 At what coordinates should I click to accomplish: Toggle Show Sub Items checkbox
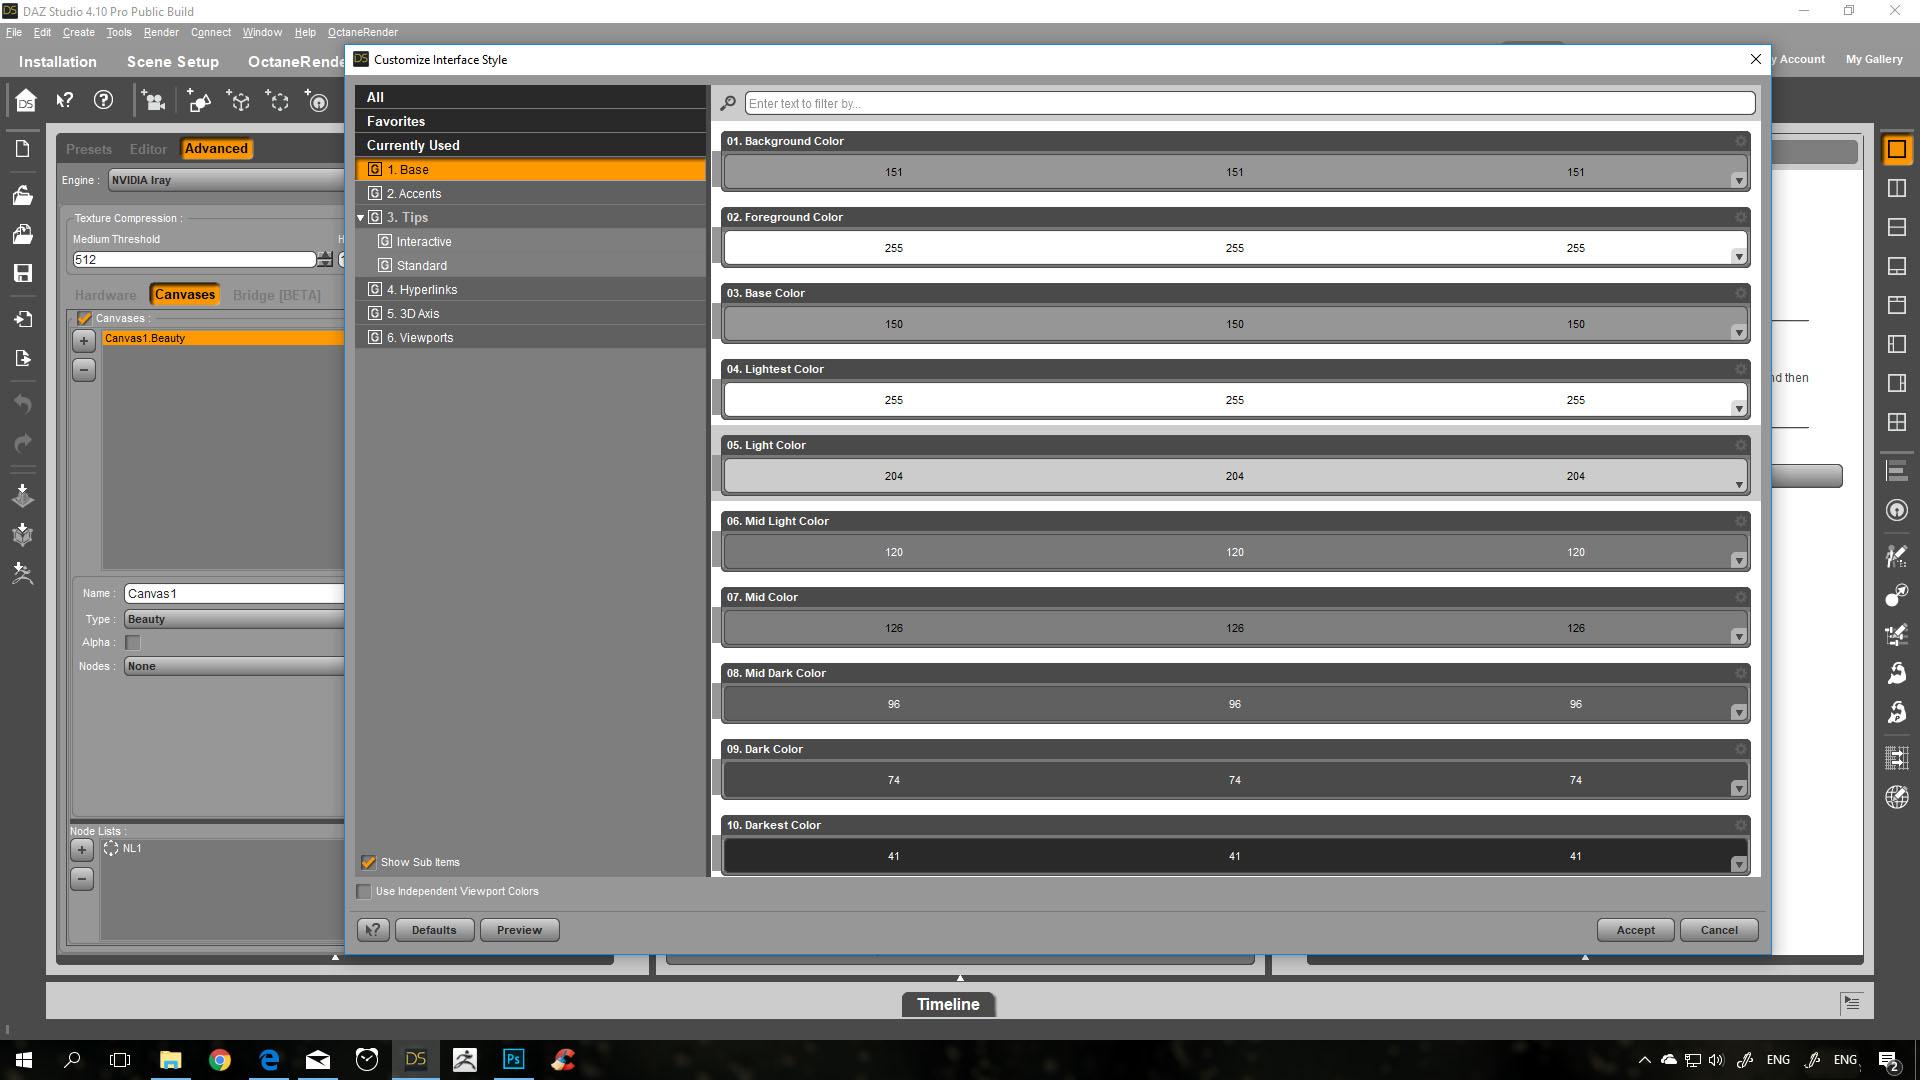point(368,862)
